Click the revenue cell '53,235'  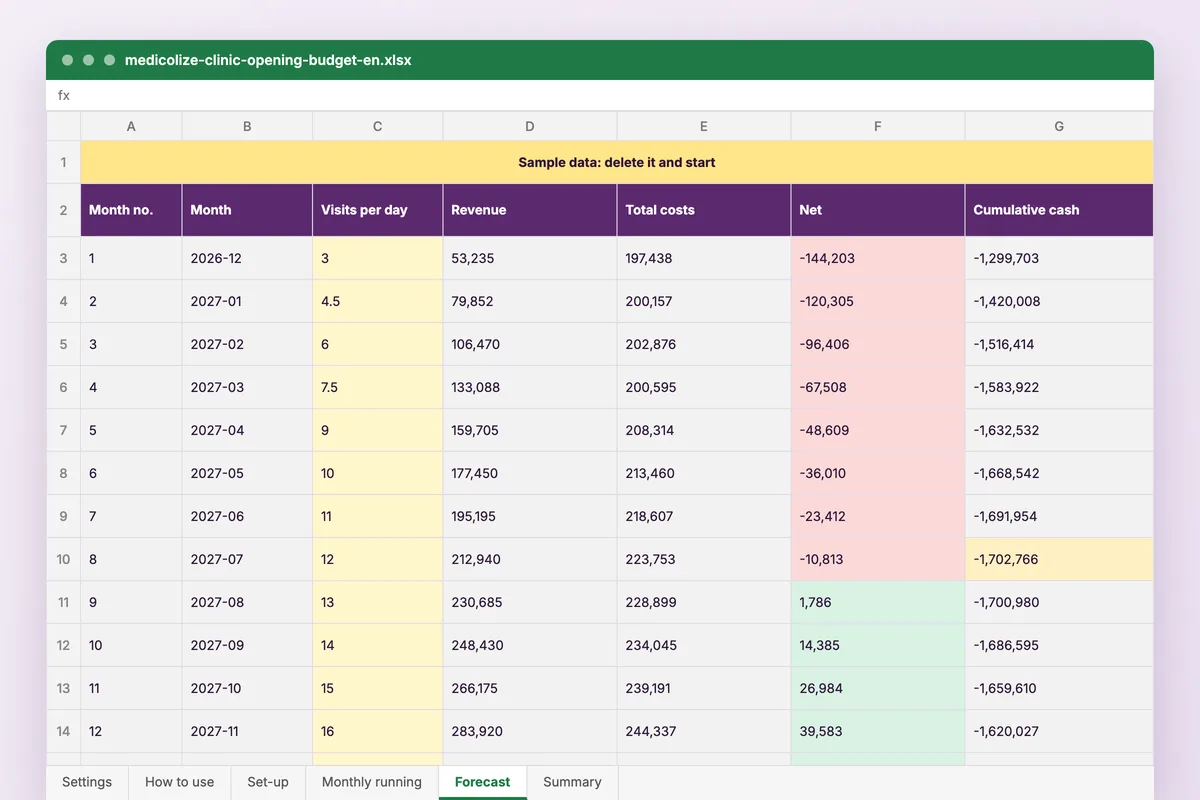coord(530,258)
